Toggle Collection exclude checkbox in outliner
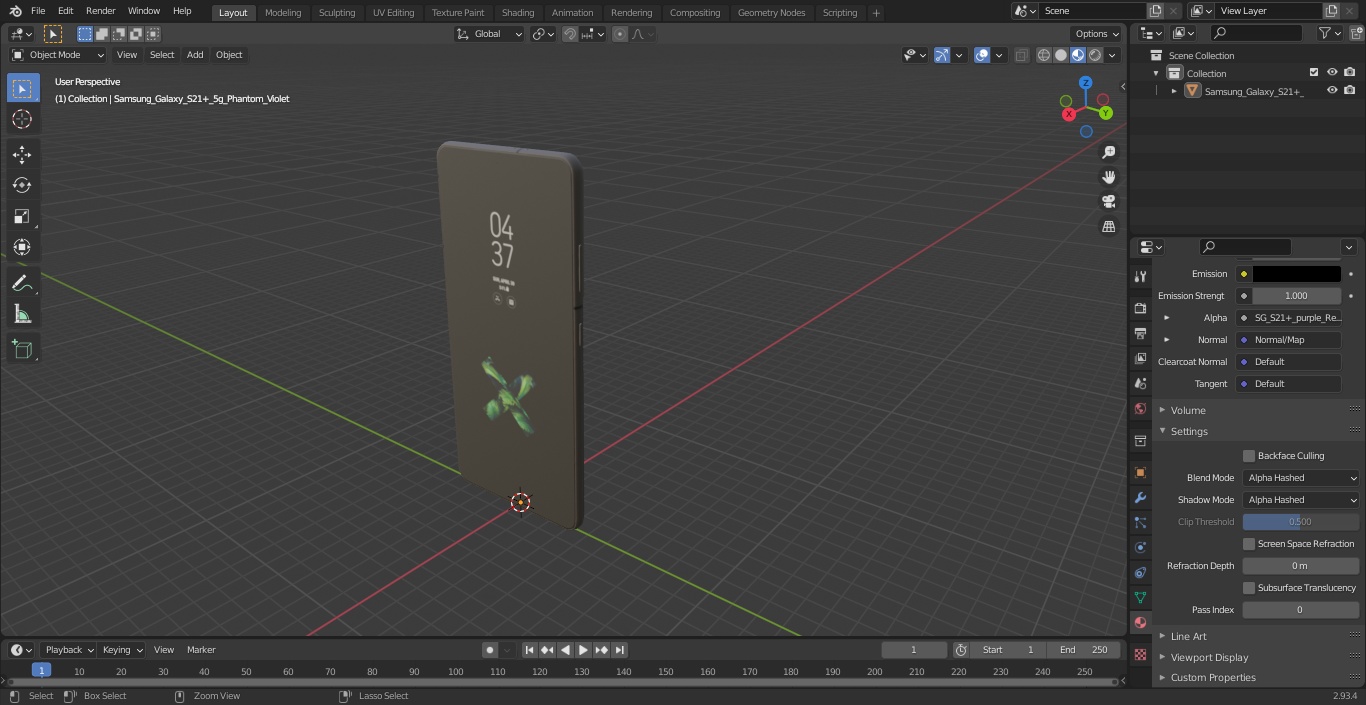This screenshot has height=705, width=1366. (x=1314, y=73)
